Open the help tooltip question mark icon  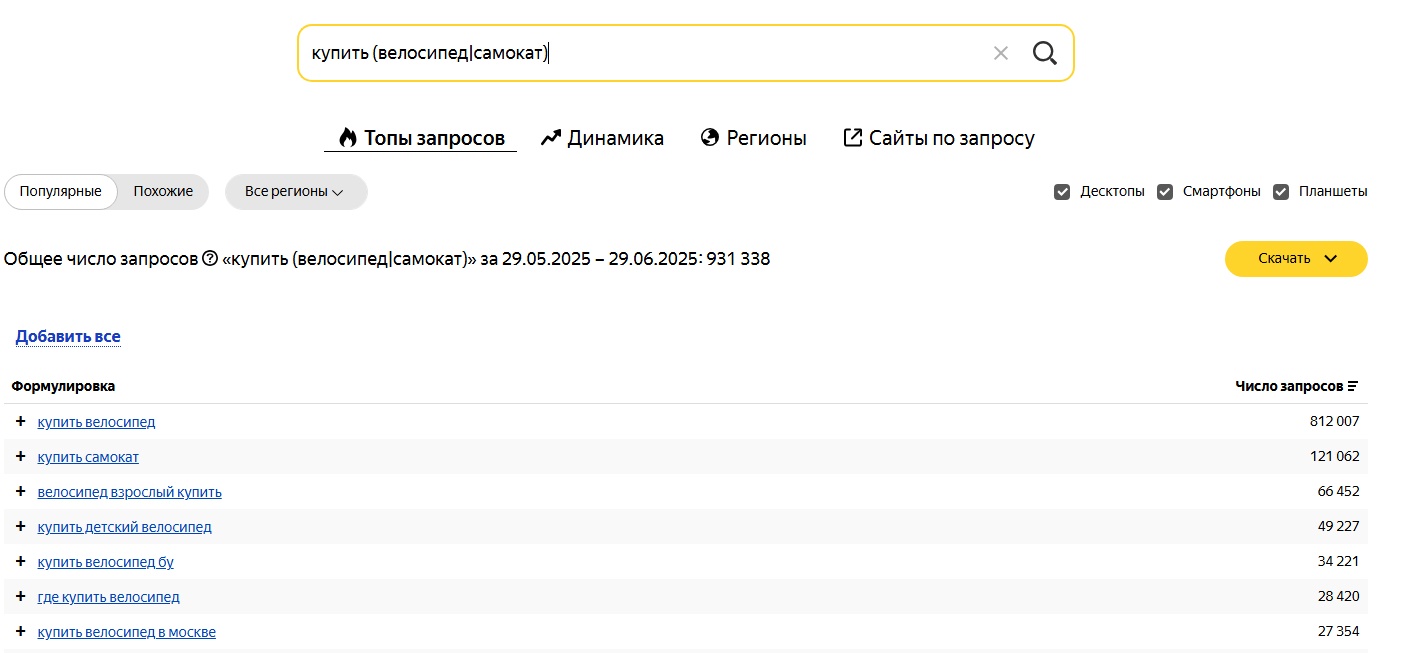pos(209,258)
